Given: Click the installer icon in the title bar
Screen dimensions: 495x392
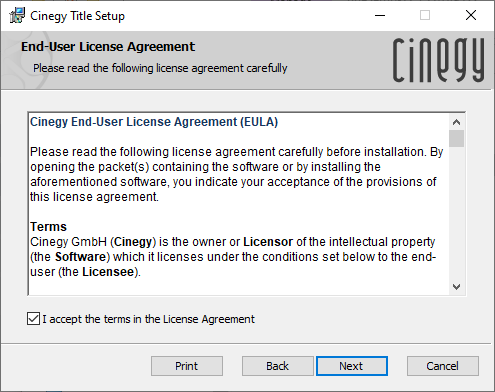Looking at the screenshot, I should [x=17, y=15].
